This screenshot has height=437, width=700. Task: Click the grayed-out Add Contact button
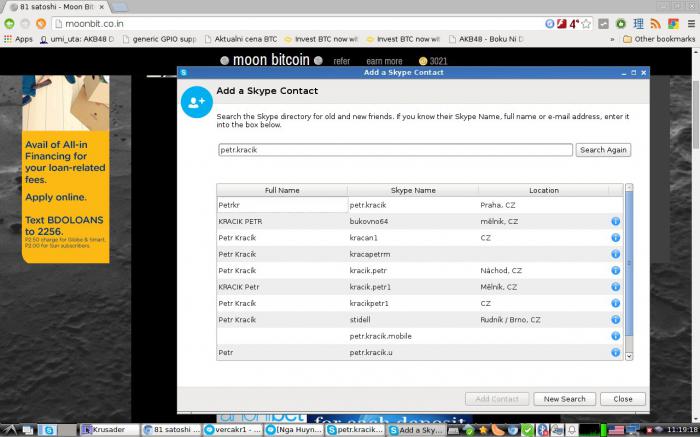point(497,399)
